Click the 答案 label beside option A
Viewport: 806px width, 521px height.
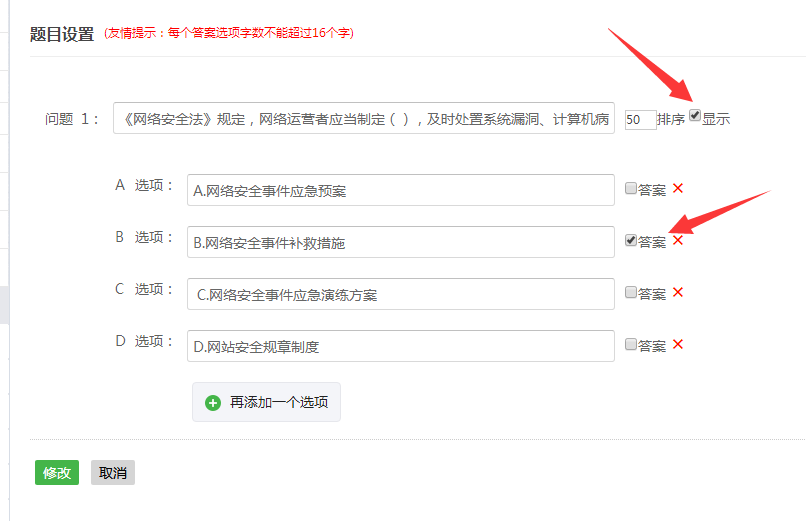[652, 190]
